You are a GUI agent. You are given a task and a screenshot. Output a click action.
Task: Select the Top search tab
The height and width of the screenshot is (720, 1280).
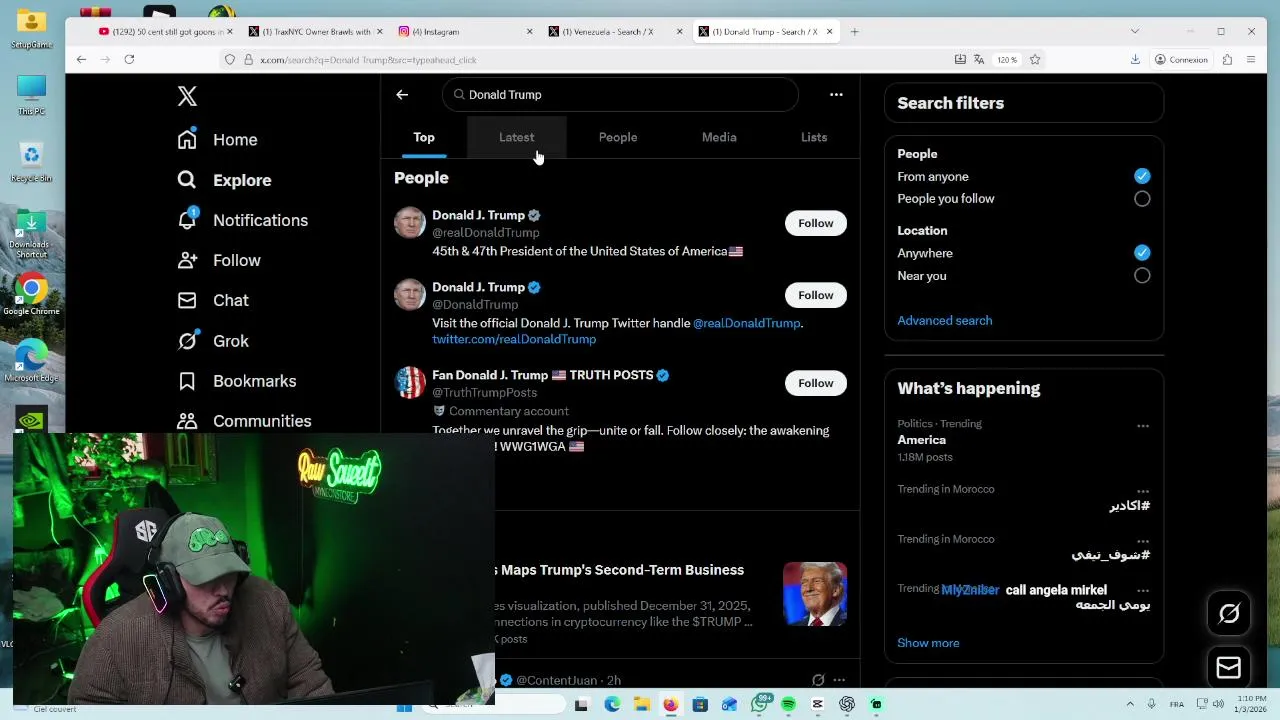point(424,138)
